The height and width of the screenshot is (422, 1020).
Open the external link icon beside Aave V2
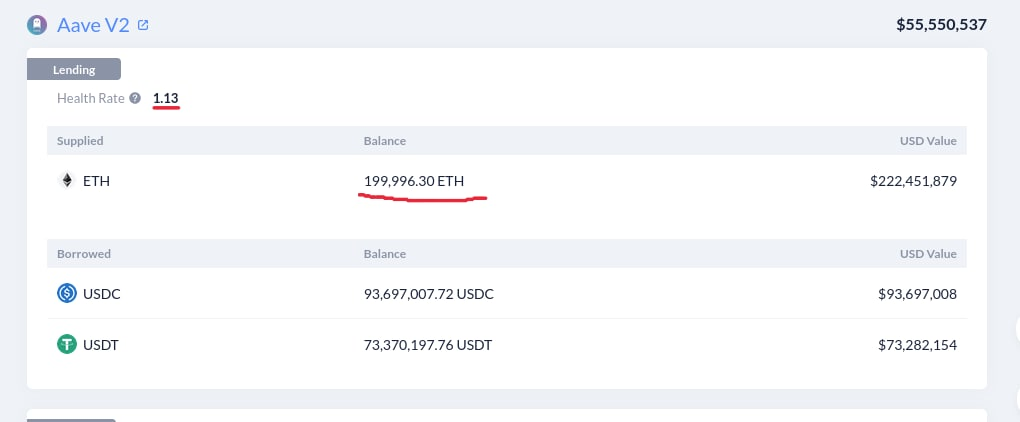coord(143,25)
